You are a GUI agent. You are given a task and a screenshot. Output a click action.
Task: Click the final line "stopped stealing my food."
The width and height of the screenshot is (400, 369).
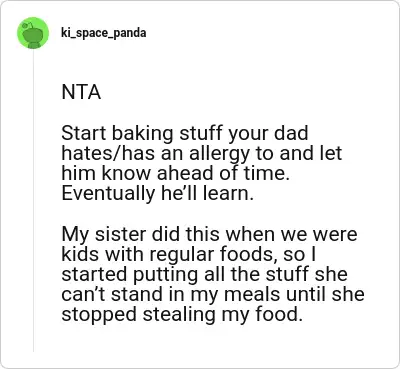point(182,315)
